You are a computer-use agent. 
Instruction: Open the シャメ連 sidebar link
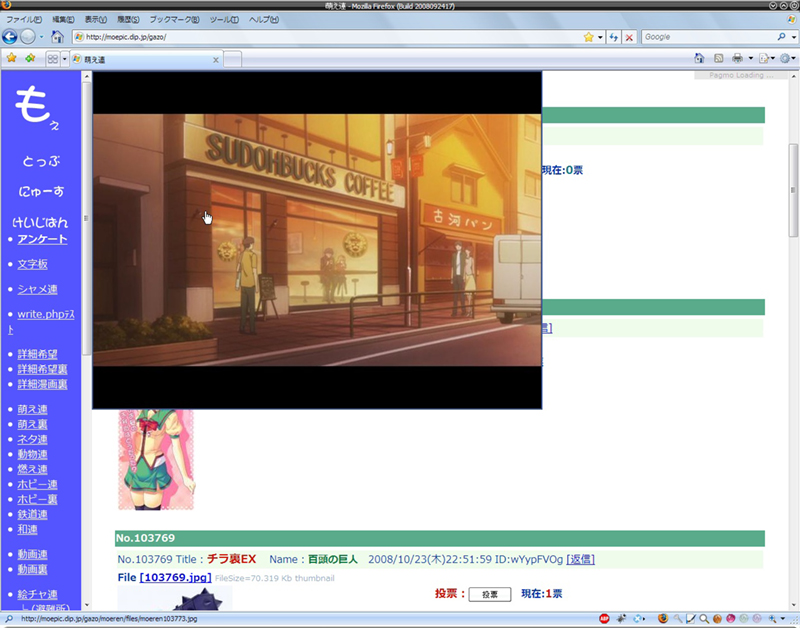point(37,289)
